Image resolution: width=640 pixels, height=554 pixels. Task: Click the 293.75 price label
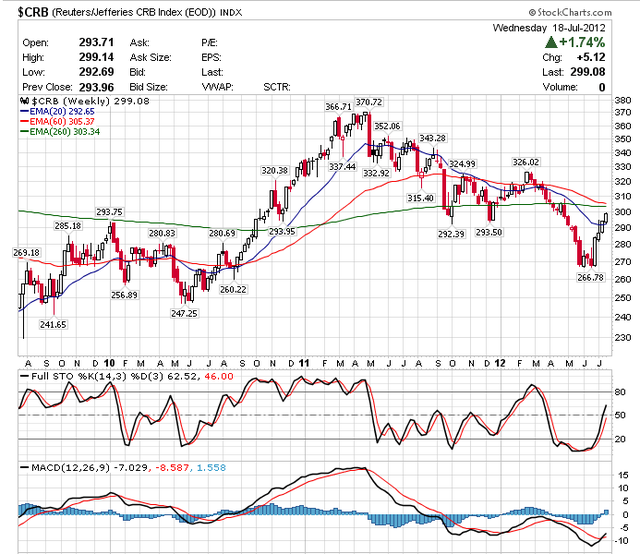[x=109, y=212]
